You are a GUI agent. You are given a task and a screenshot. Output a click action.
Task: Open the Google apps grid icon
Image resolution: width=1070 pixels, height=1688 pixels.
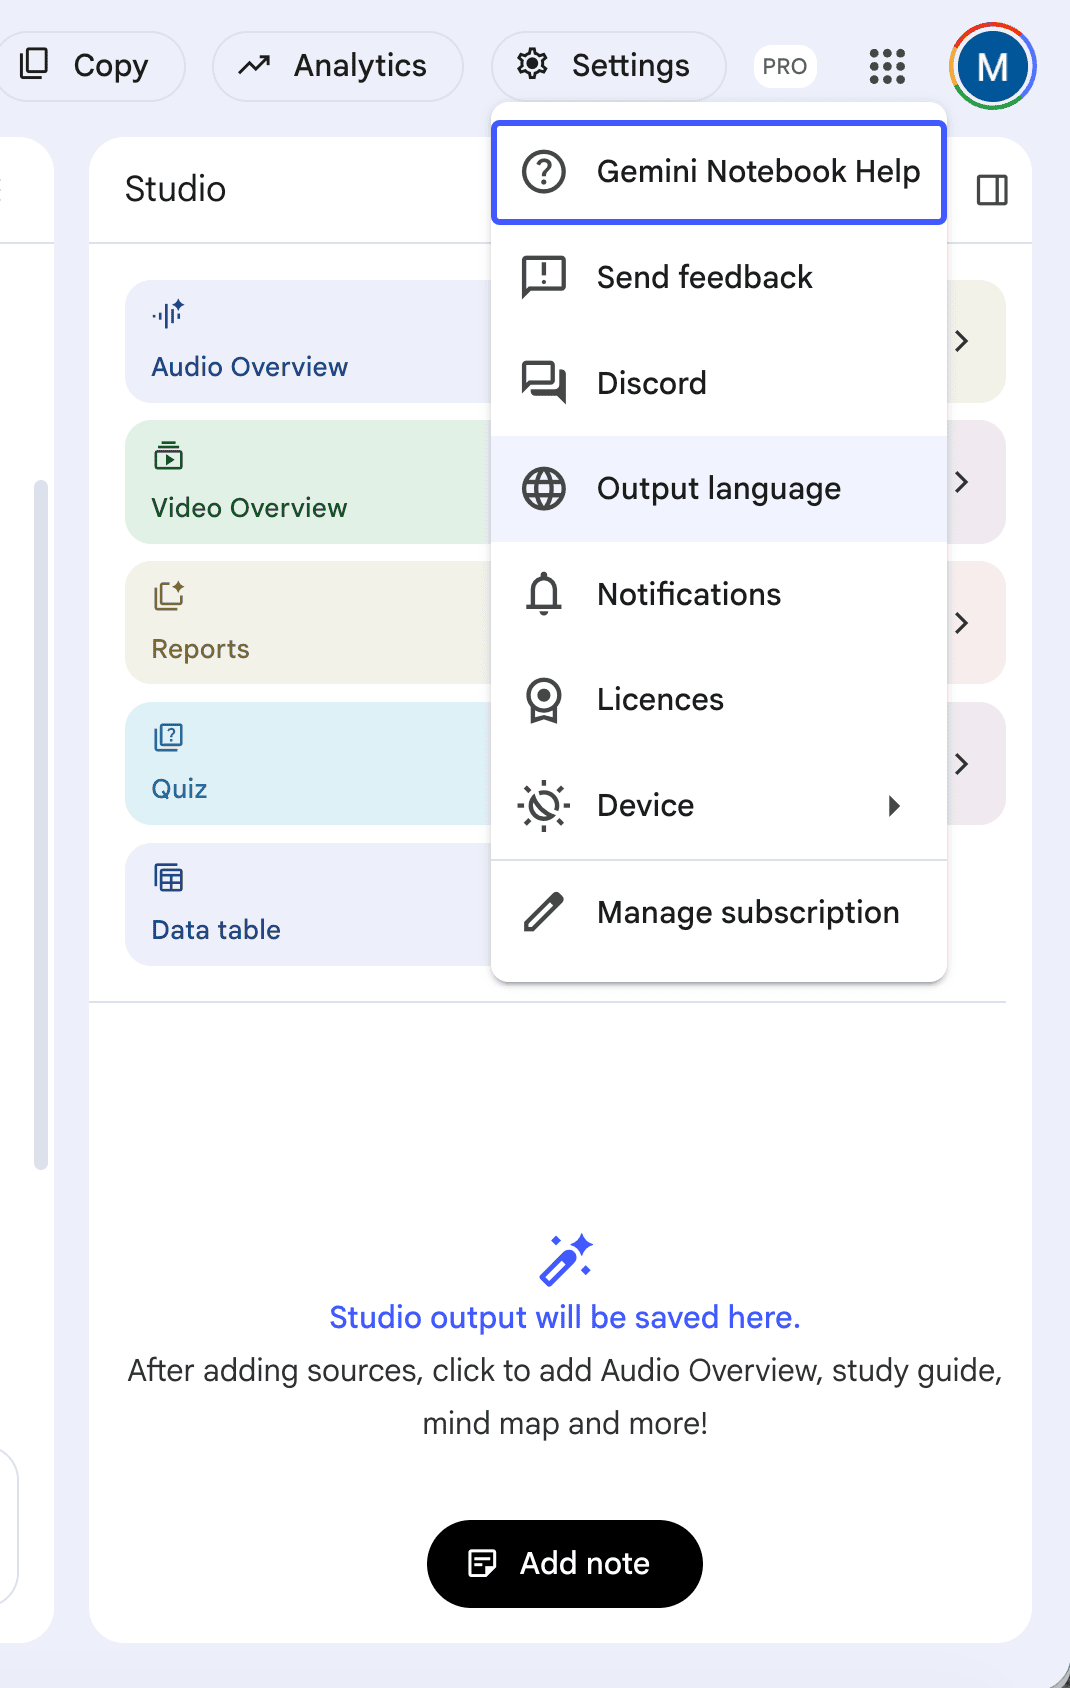[x=887, y=66]
